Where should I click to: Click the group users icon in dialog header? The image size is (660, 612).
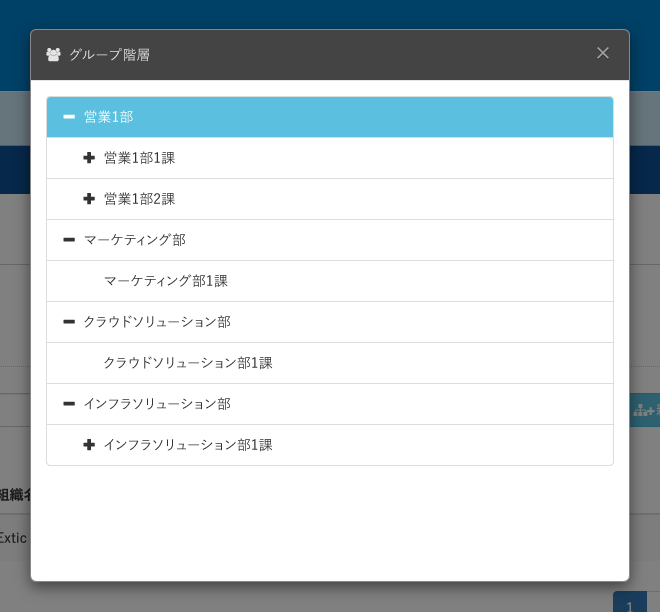tap(53, 55)
